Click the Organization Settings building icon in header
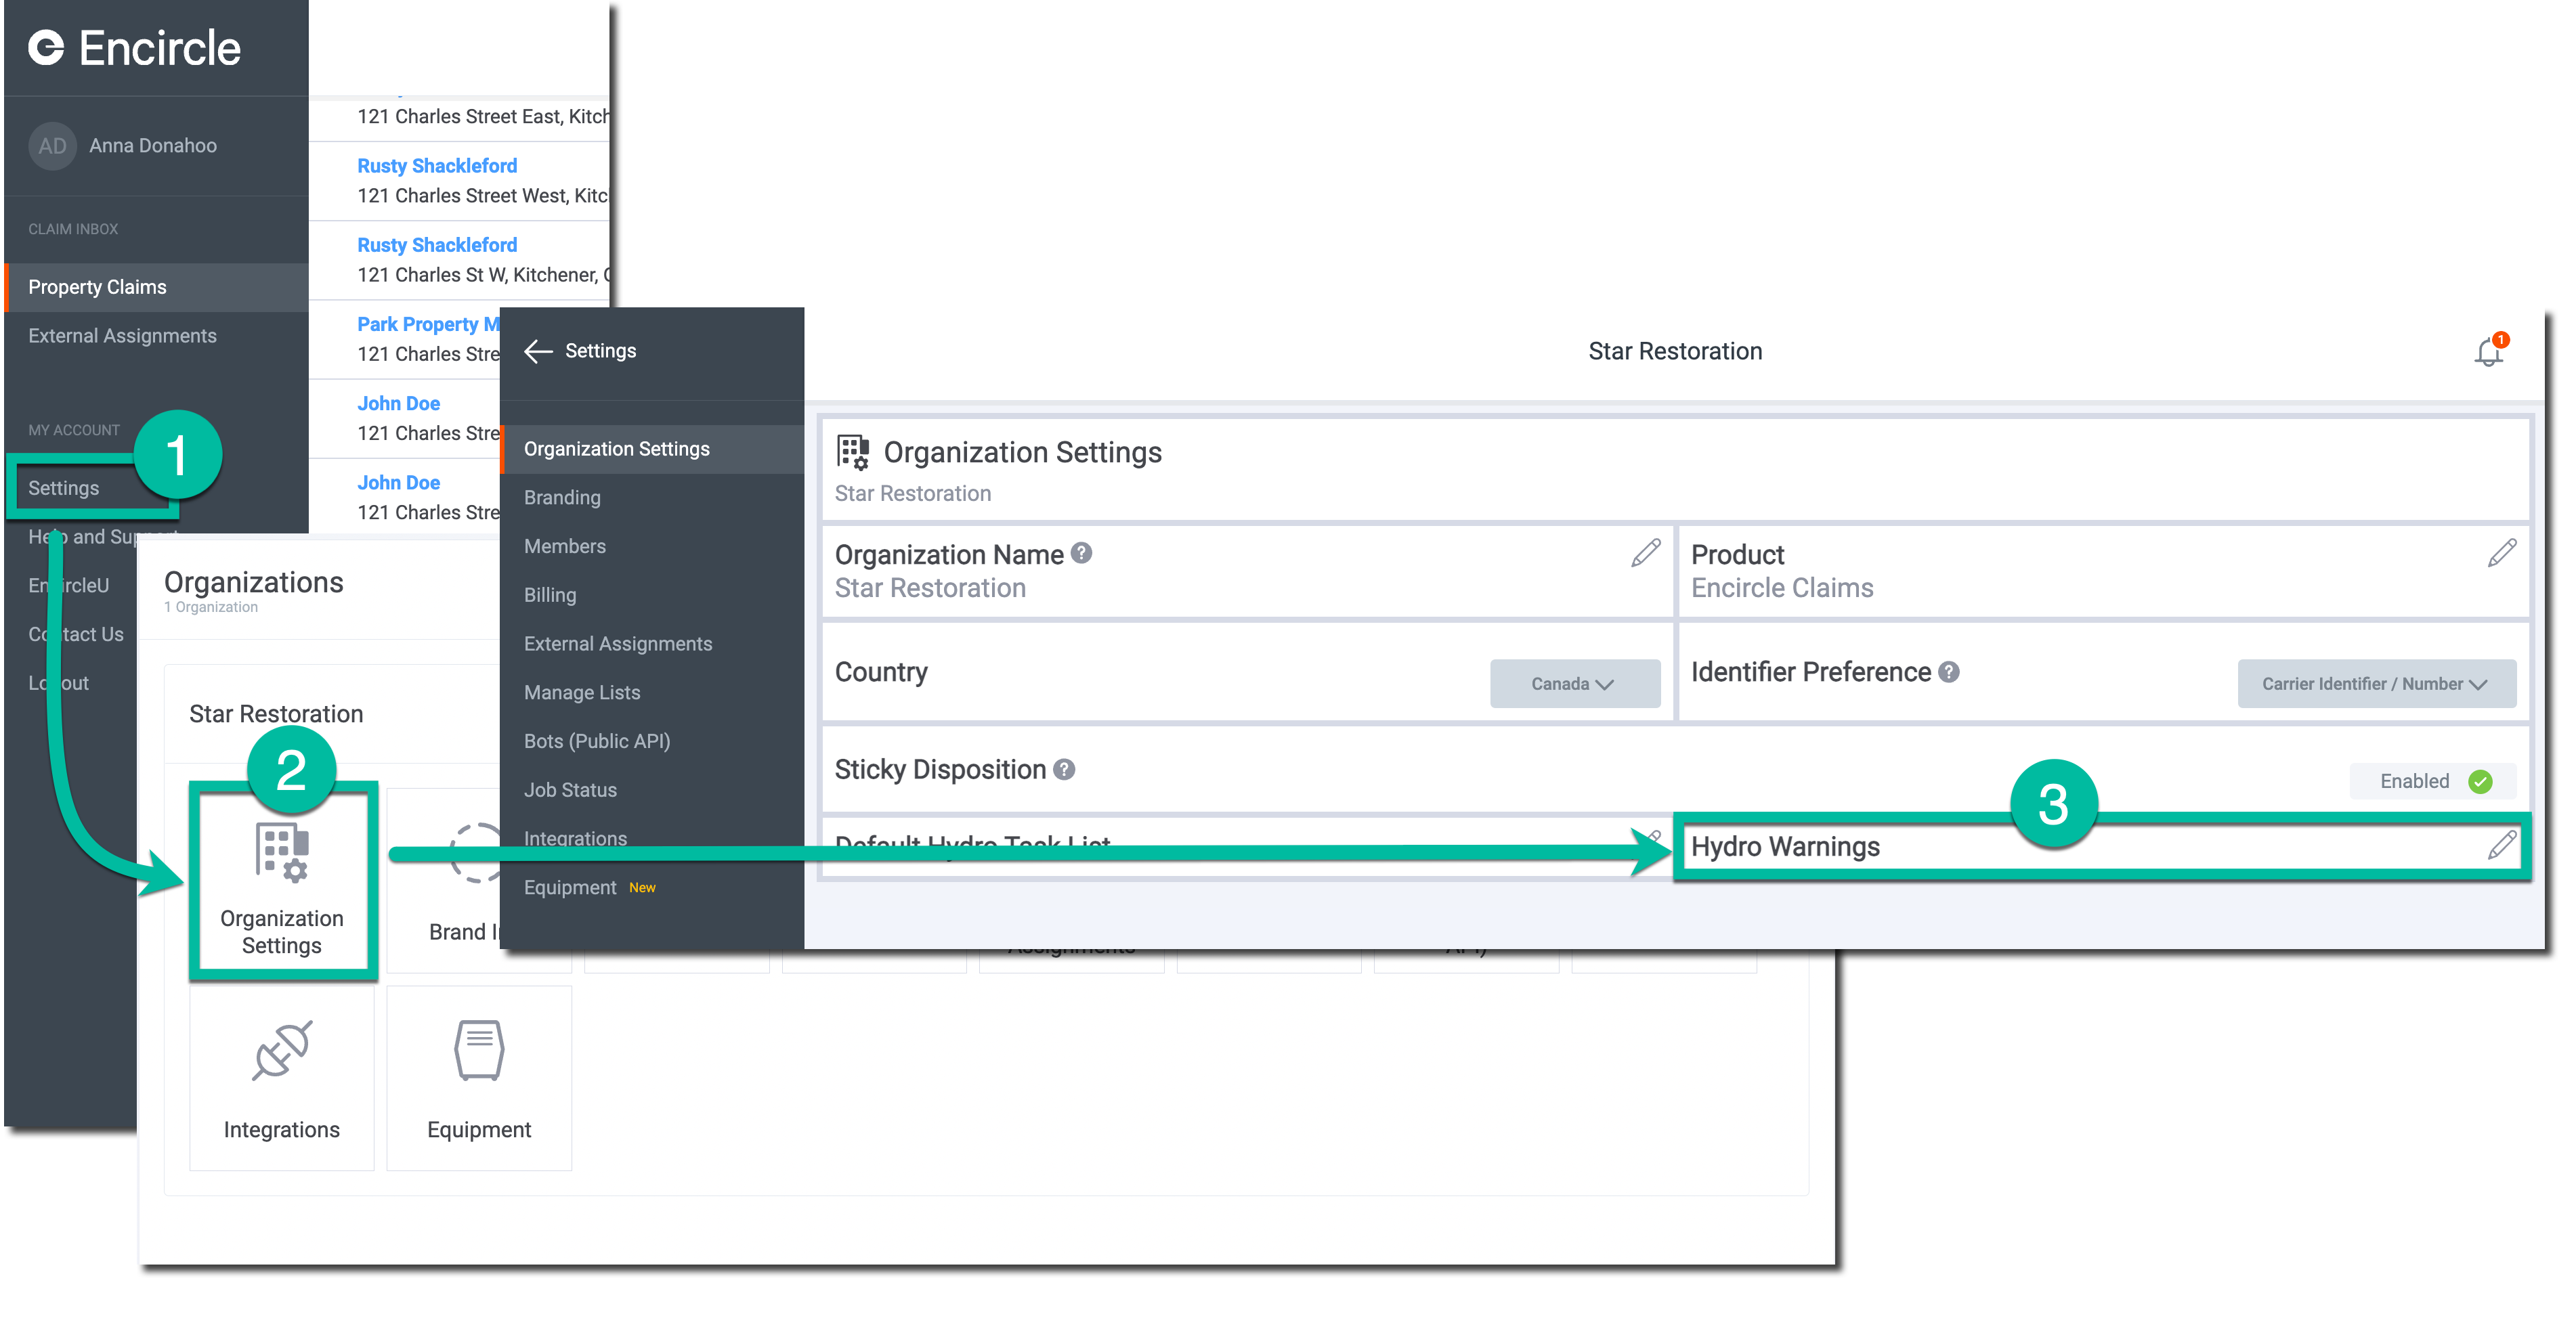The width and height of the screenshot is (2576, 1339). point(853,452)
